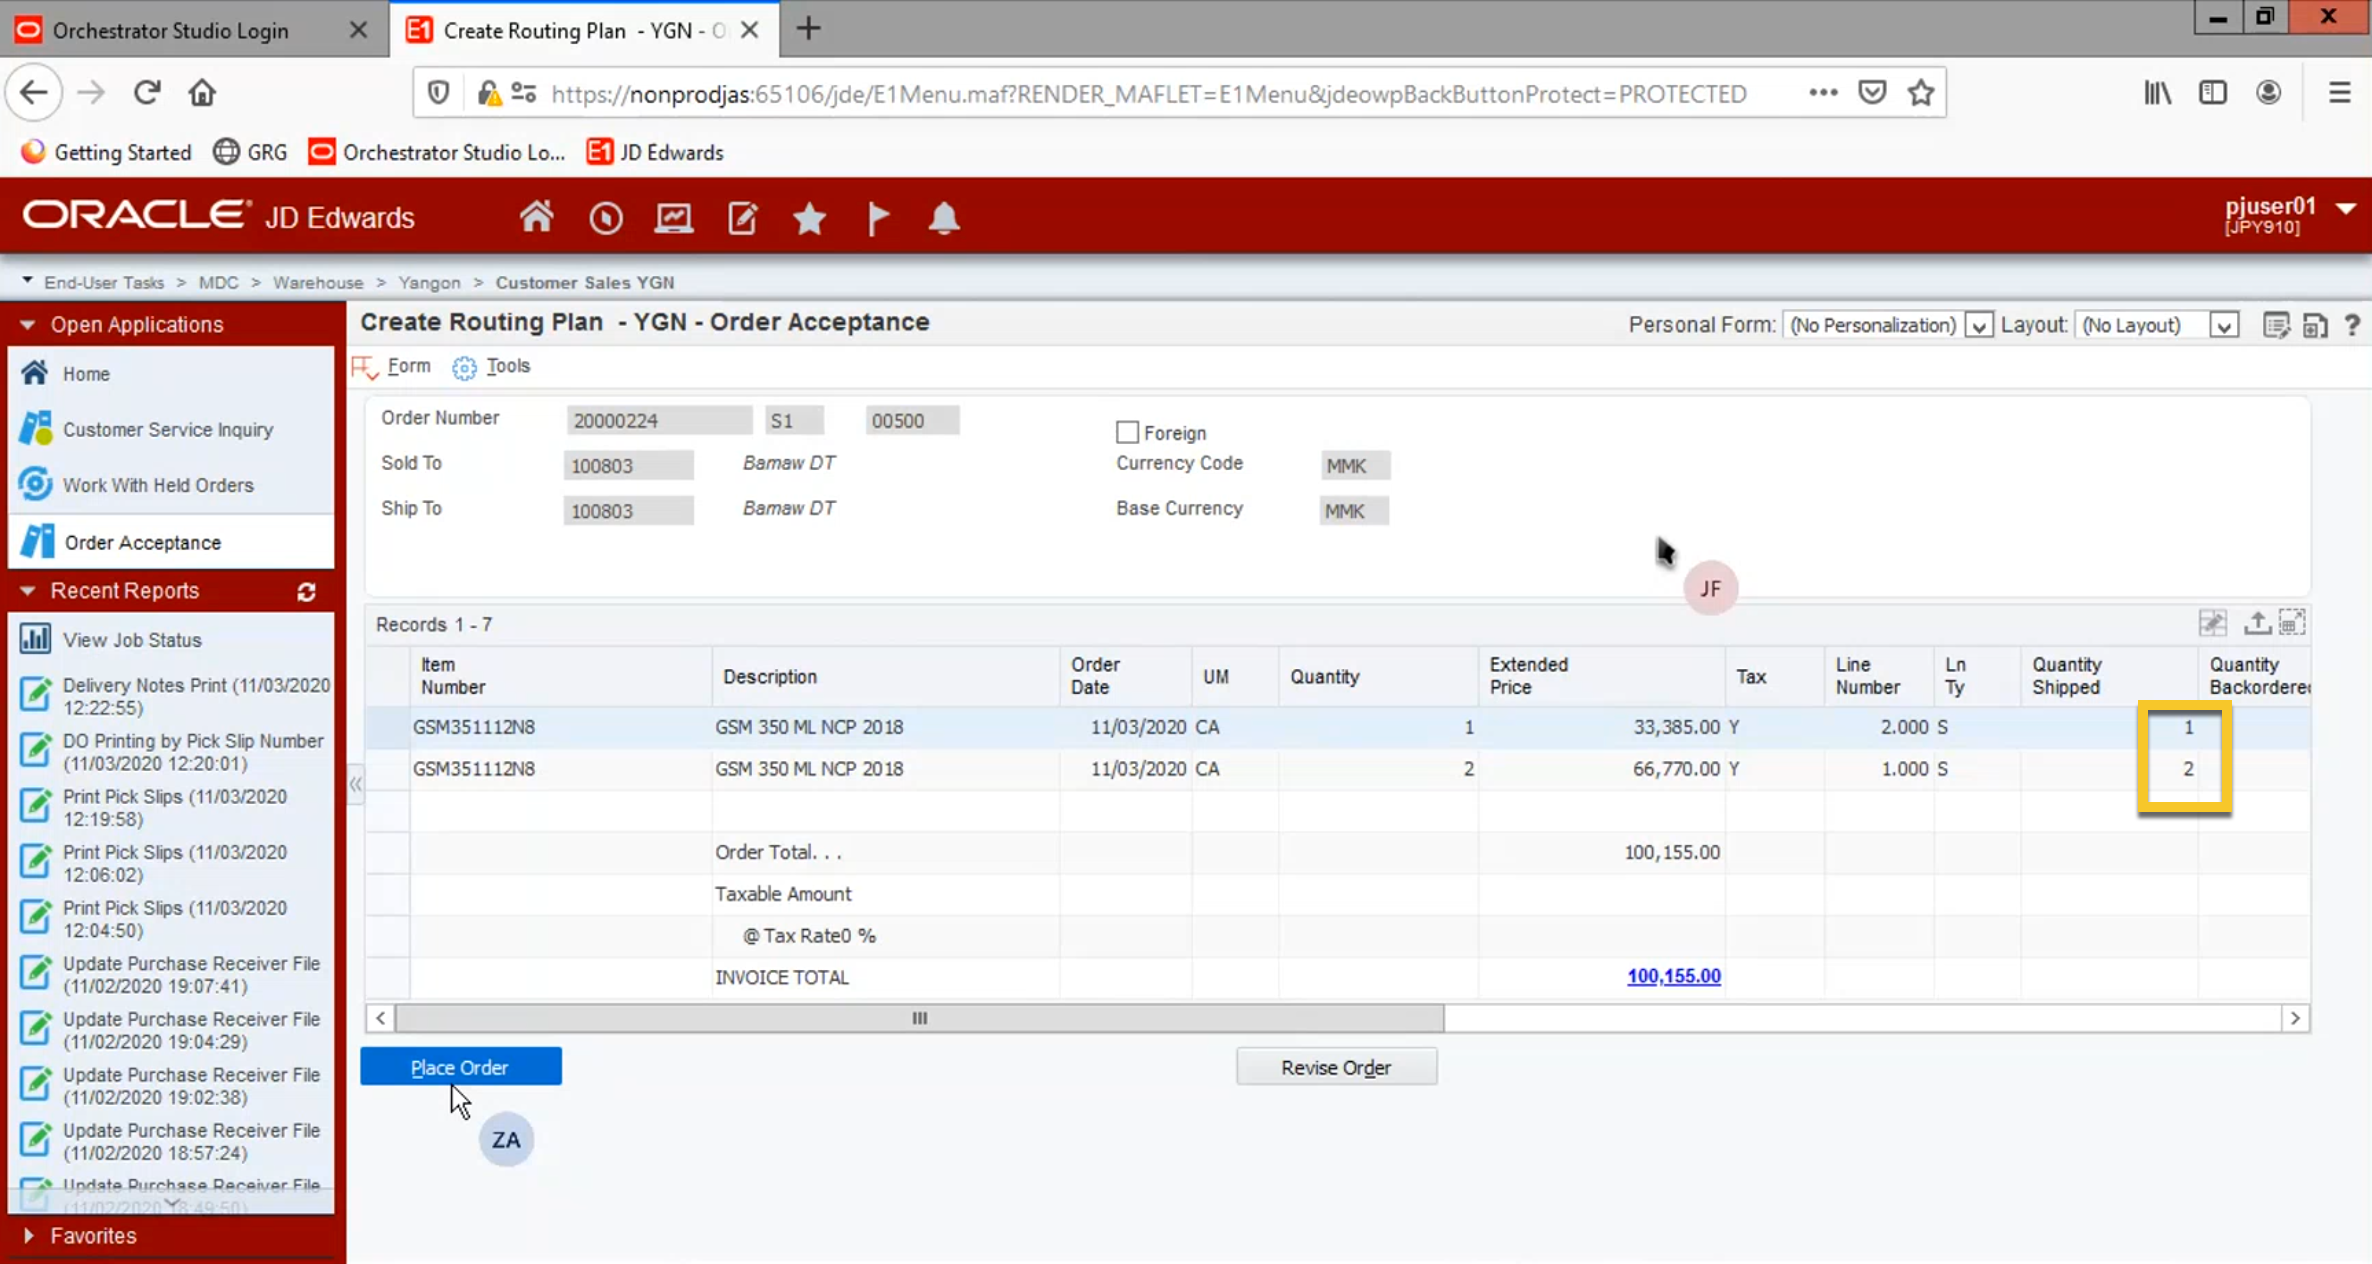Open the Tools menu
2372x1264 pixels.
(x=507, y=366)
